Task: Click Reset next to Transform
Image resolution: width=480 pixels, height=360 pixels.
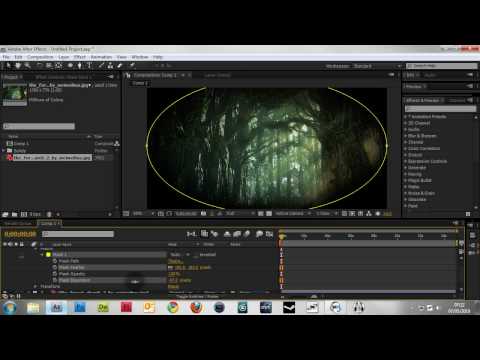Action: [173, 287]
